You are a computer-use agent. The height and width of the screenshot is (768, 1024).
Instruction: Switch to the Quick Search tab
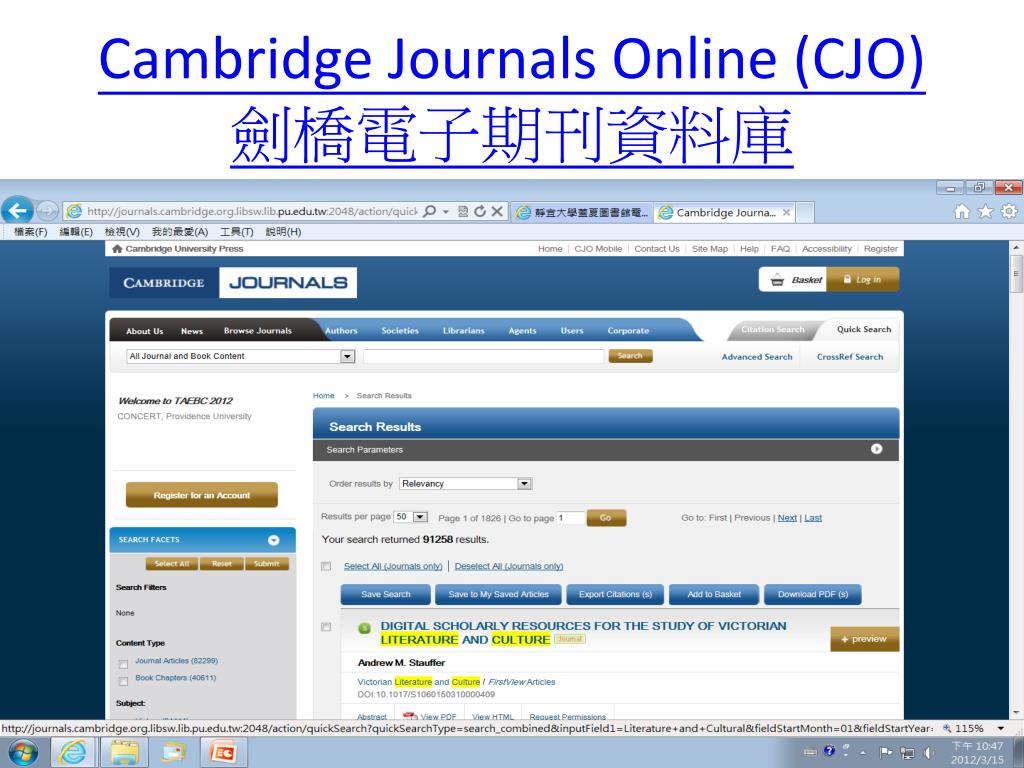point(863,330)
